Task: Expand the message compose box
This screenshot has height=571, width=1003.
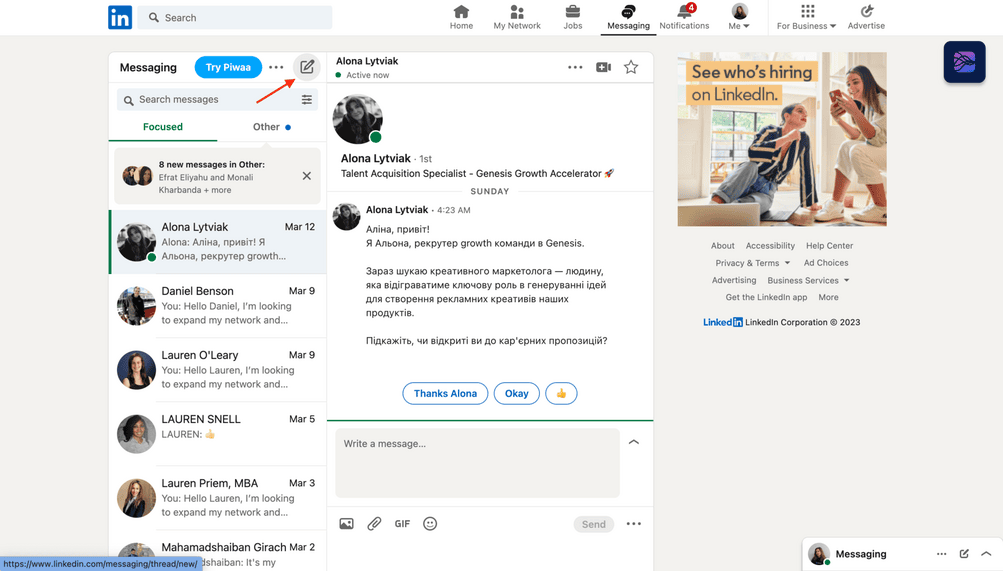Action: click(633, 442)
